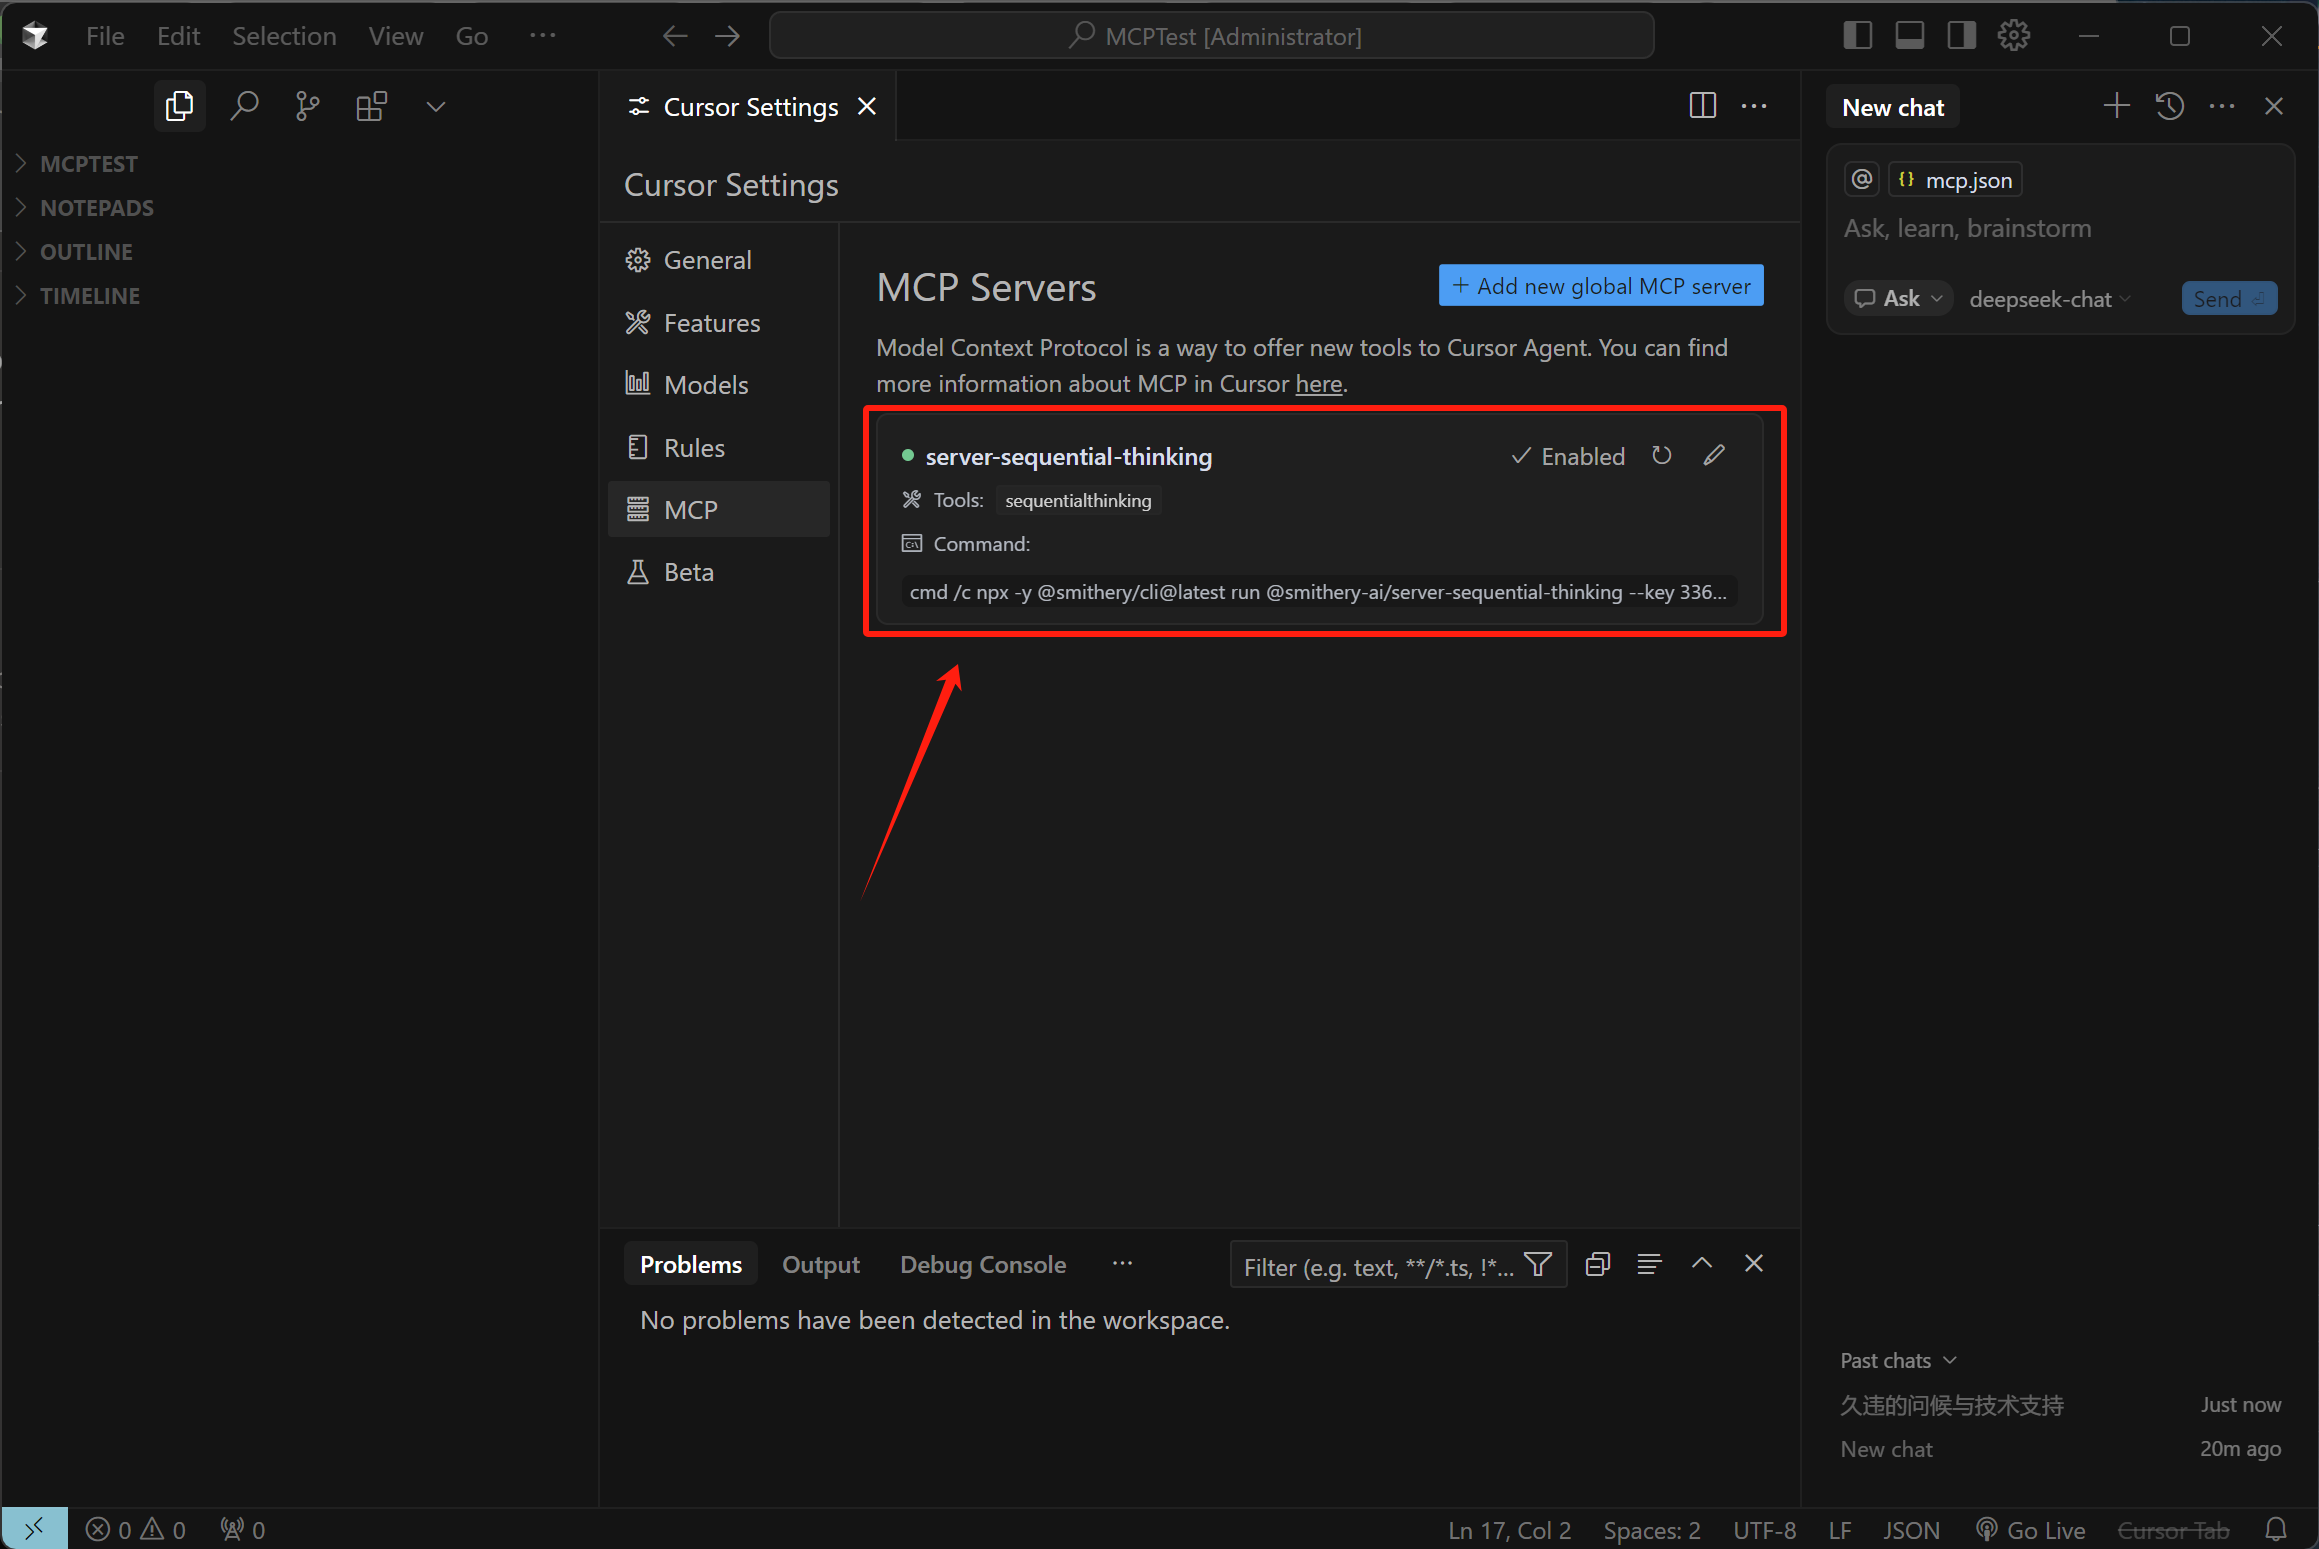Open the Go menu
Screen dimensions: 2319x1549
(x=471, y=36)
